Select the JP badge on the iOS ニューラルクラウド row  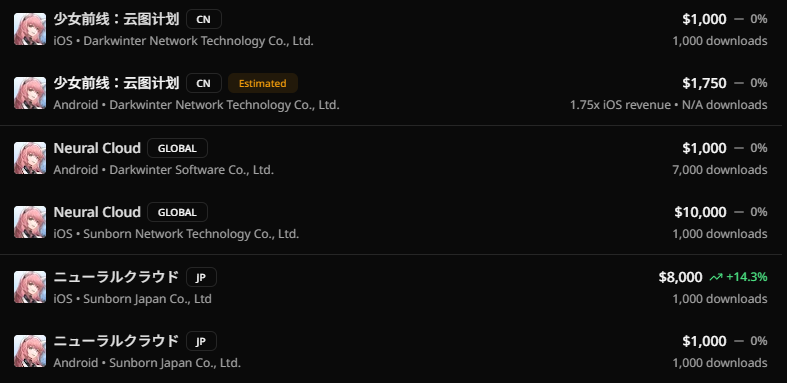click(201, 277)
